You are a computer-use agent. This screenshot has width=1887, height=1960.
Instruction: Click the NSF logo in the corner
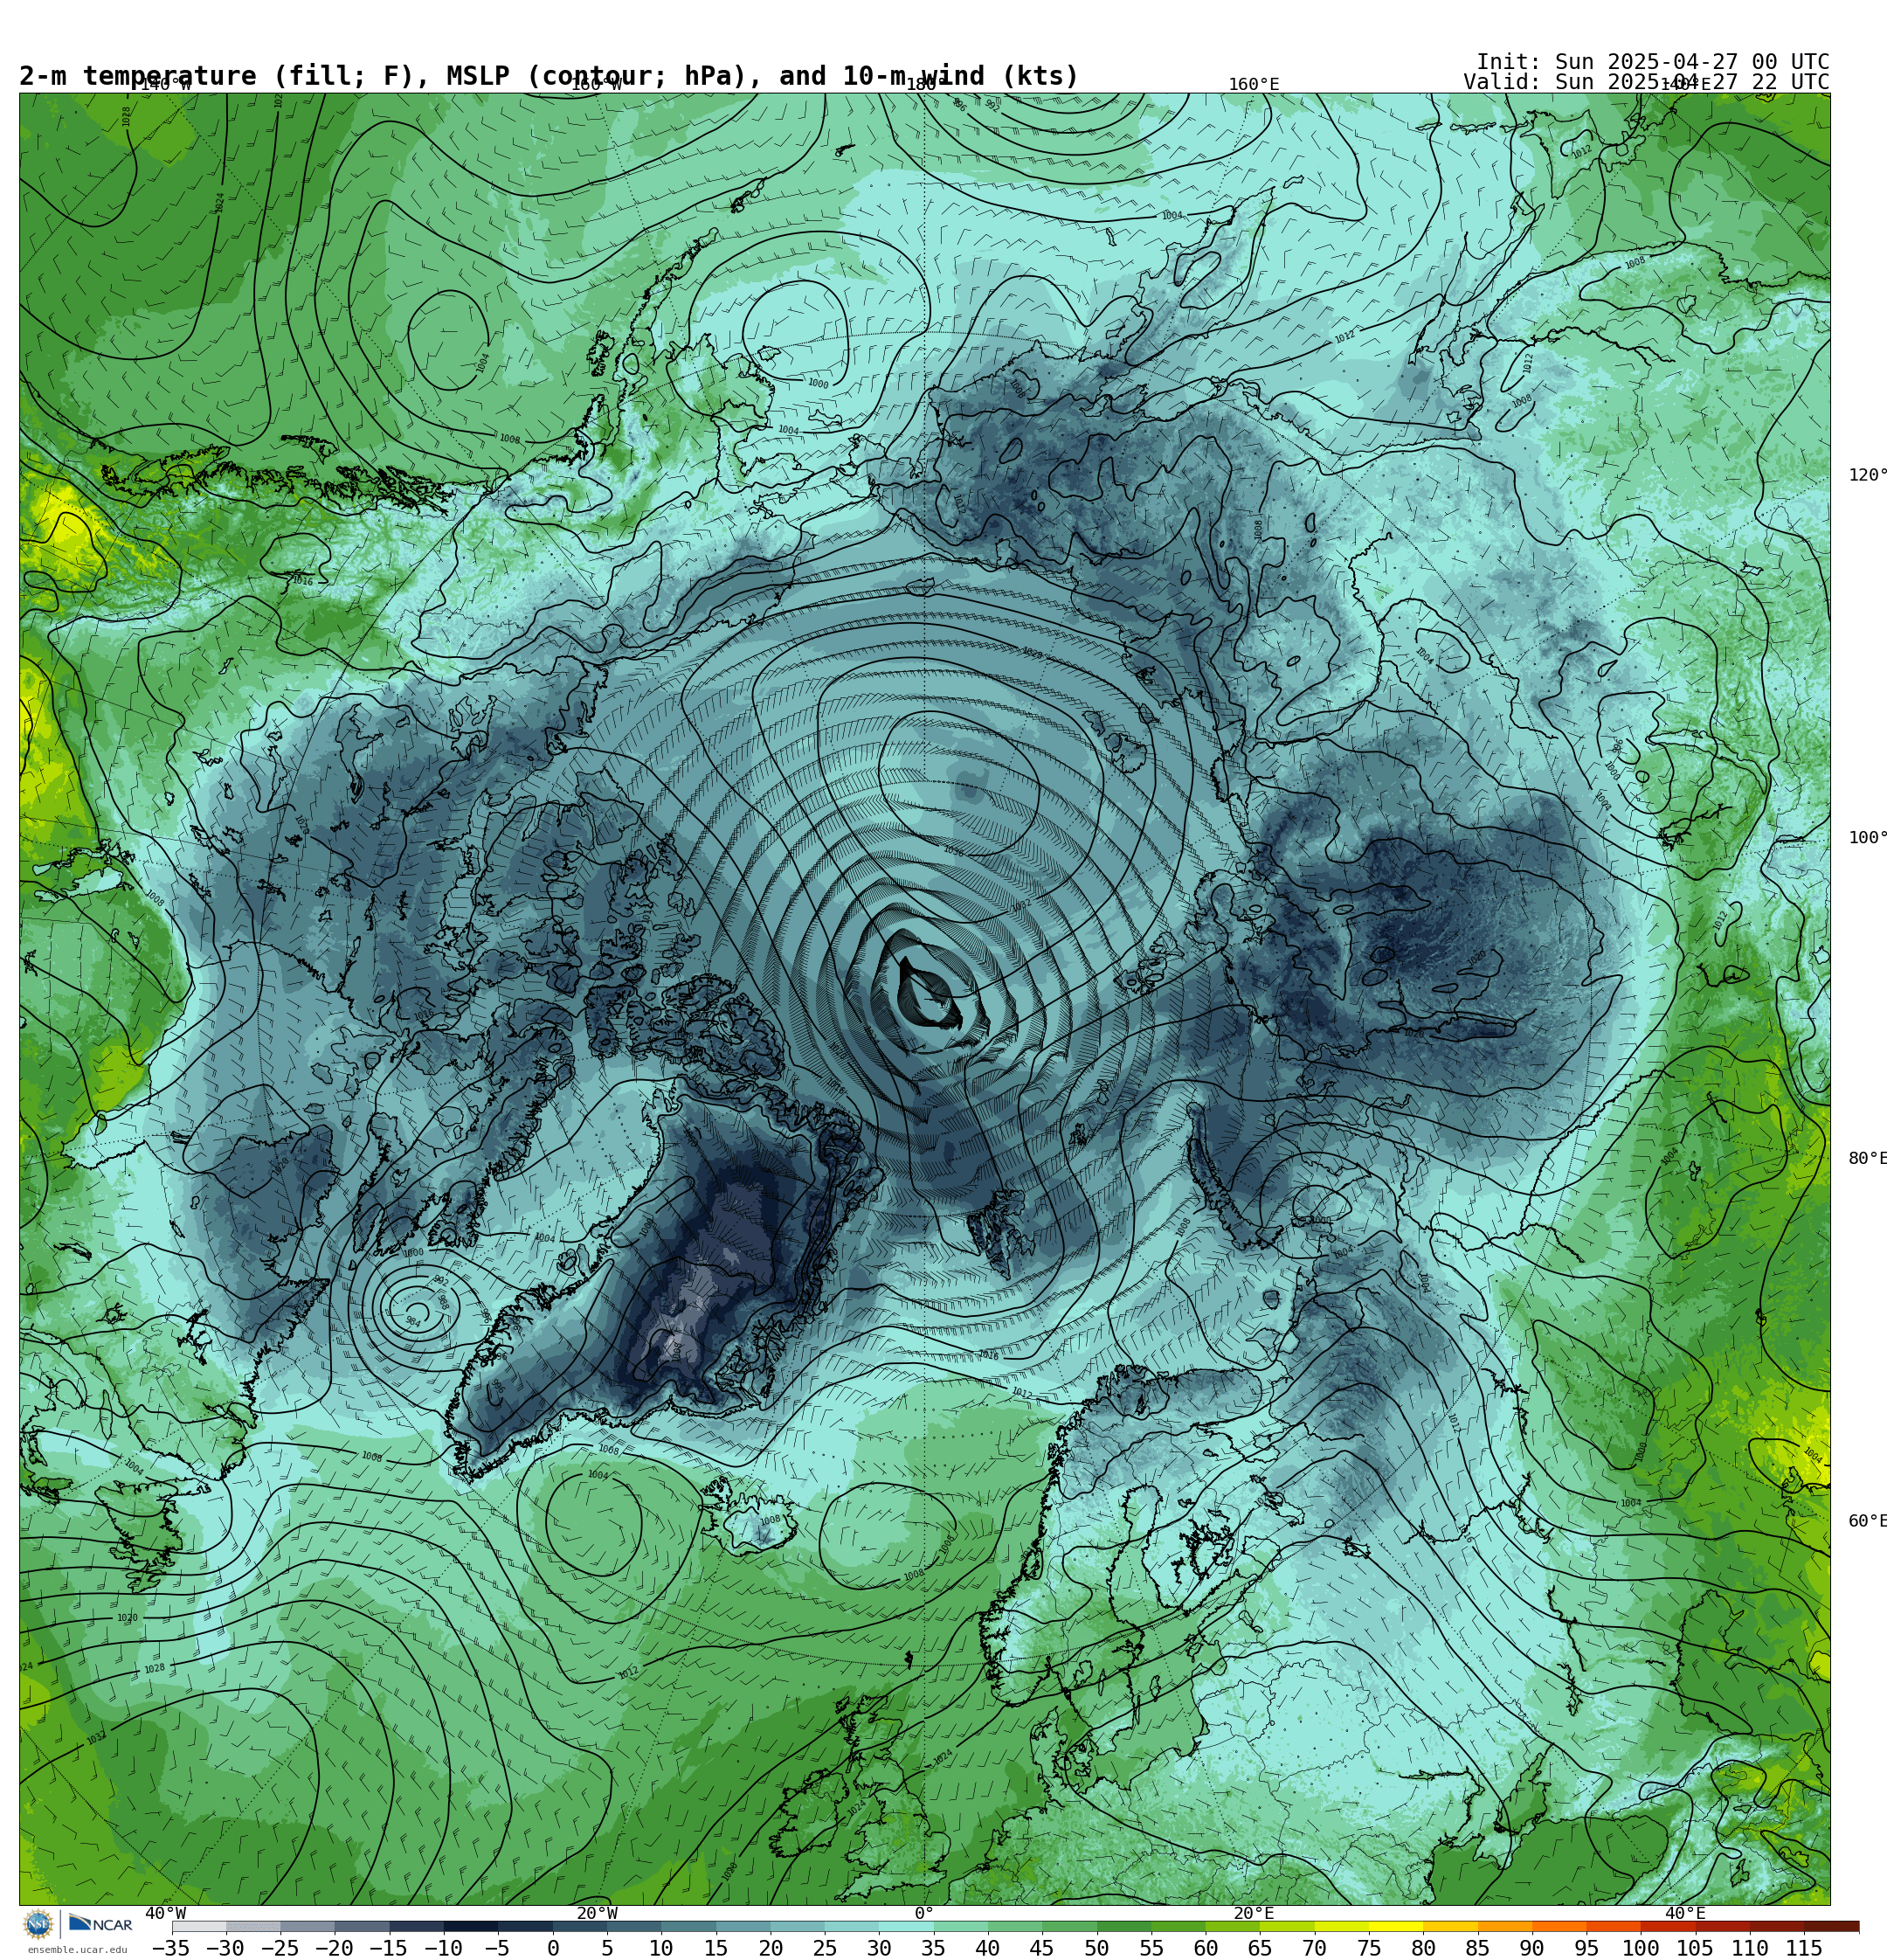tap(38, 1923)
